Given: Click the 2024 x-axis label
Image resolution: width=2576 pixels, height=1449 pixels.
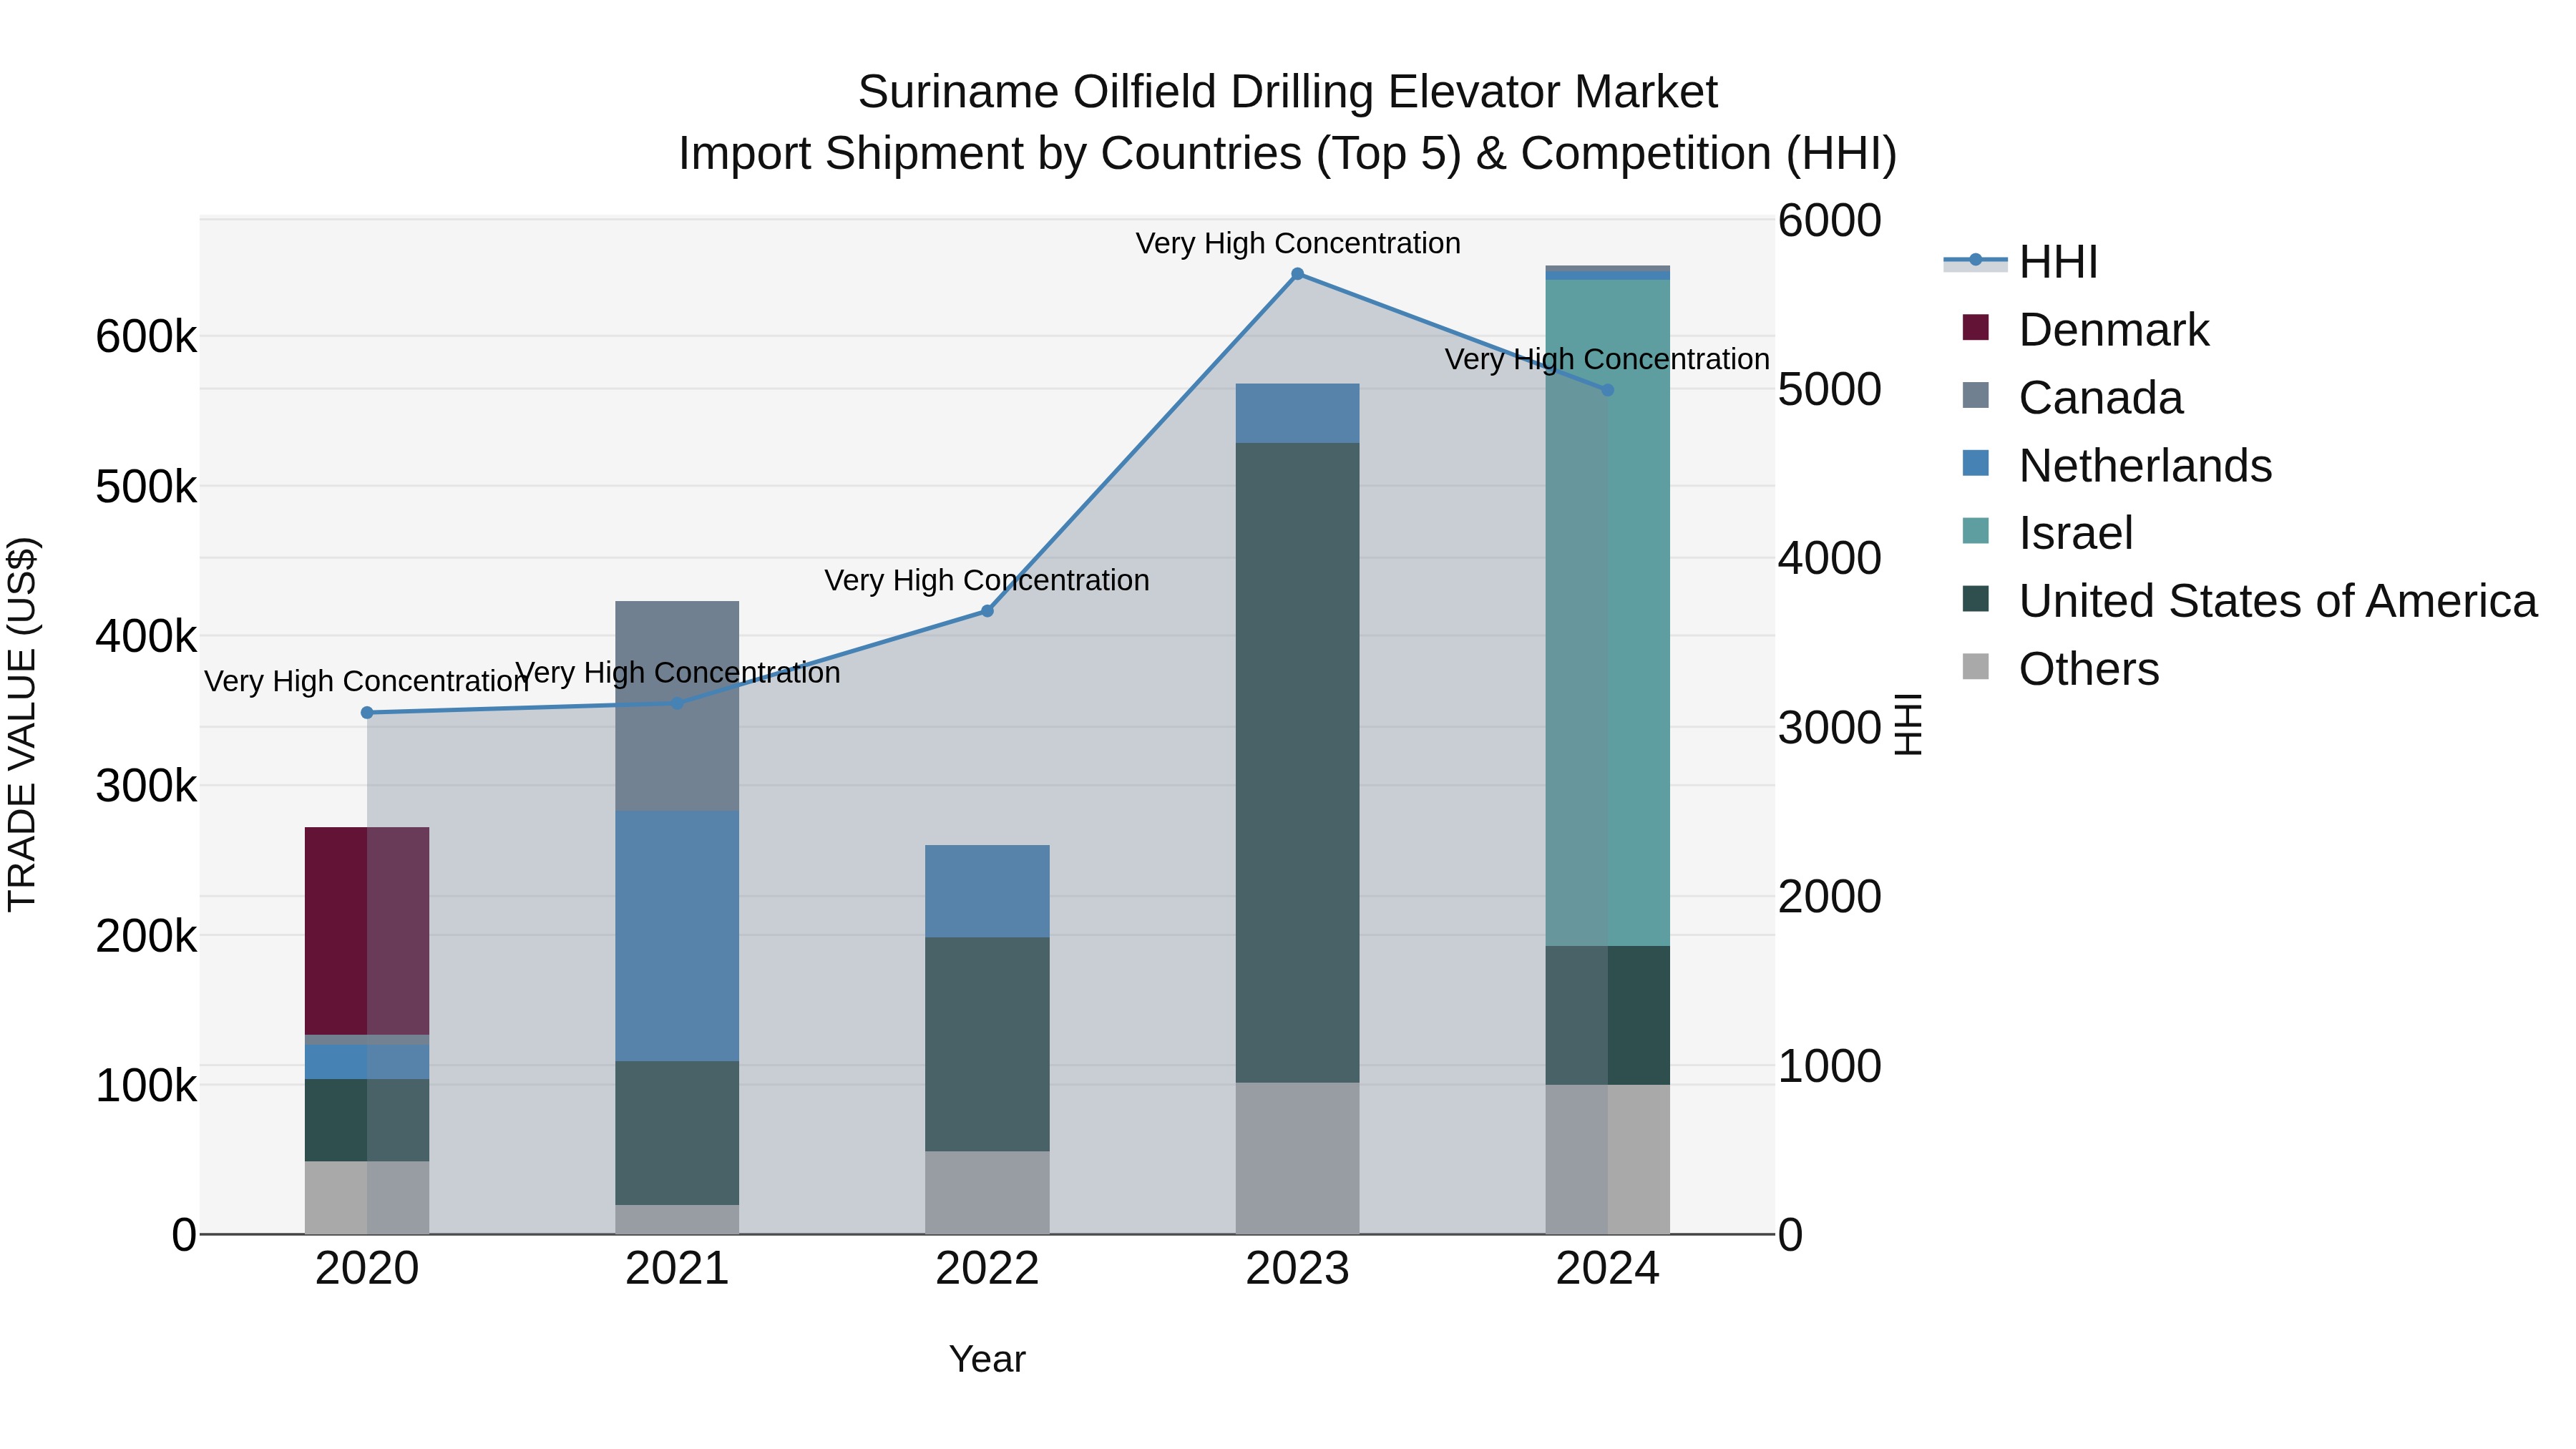Looking at the screenshot, I should [1608, 1269].
